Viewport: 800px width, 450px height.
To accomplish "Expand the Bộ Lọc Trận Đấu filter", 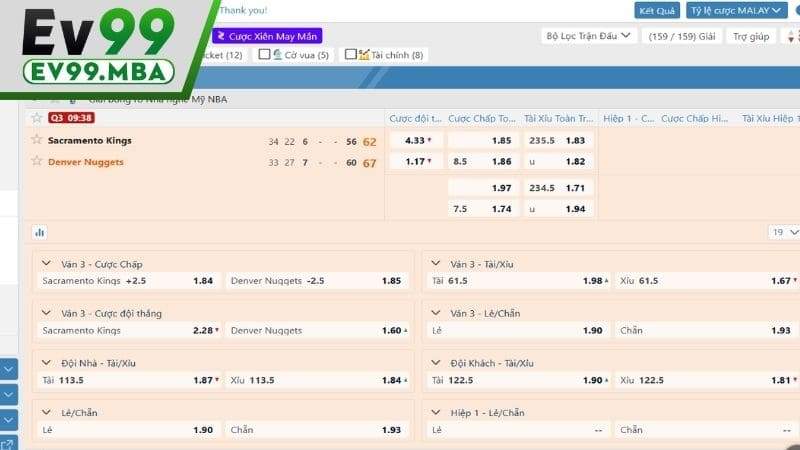I will [590, 36].
